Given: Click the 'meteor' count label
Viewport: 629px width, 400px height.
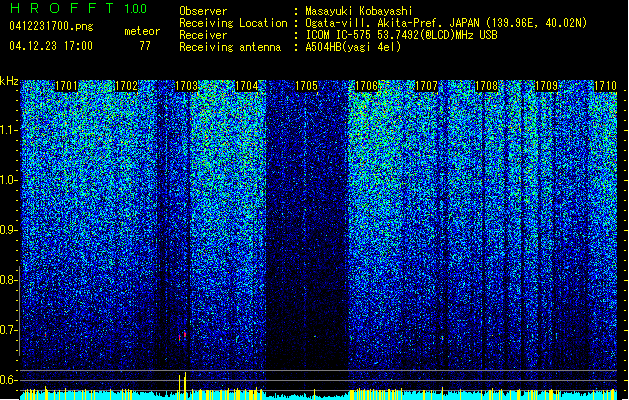Looking at the screenshot, I should click(142, 31).
